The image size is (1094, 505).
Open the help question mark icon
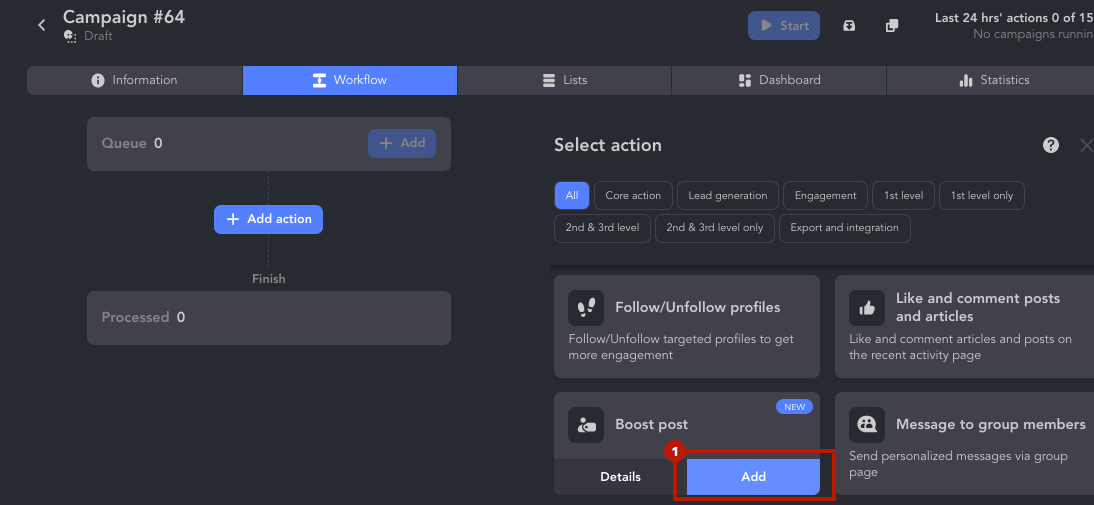click(1051, 145)
